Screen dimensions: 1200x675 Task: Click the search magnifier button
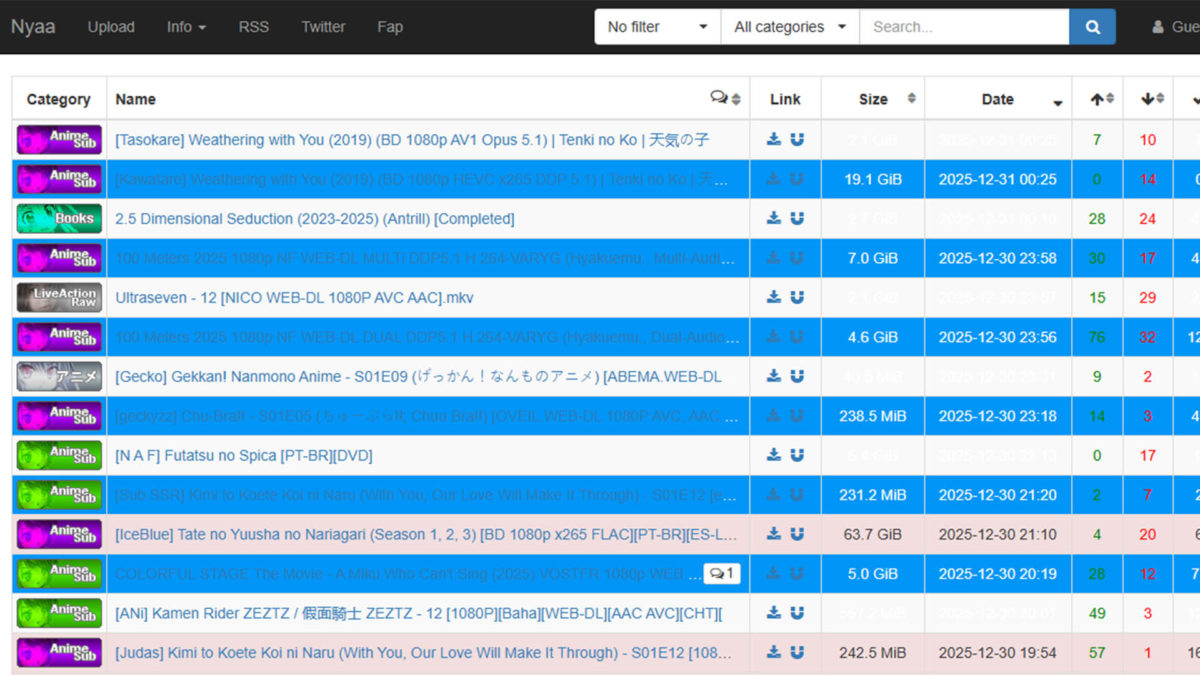coord(1092,27)
